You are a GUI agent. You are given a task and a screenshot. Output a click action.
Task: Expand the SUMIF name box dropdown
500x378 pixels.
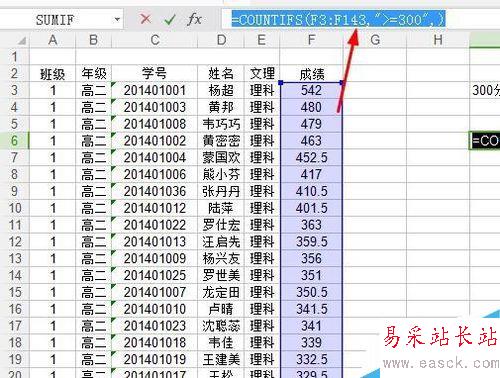[117, 20]
